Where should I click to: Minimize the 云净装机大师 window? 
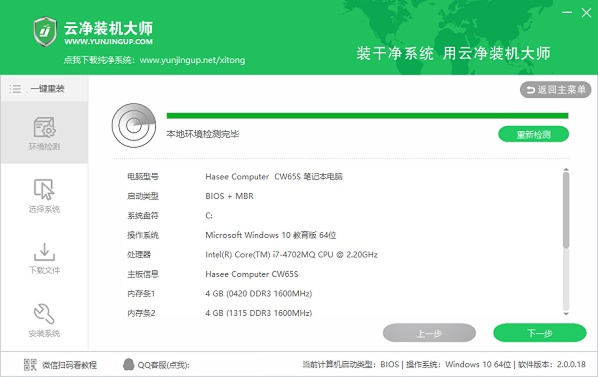click(x=567, y=13)
